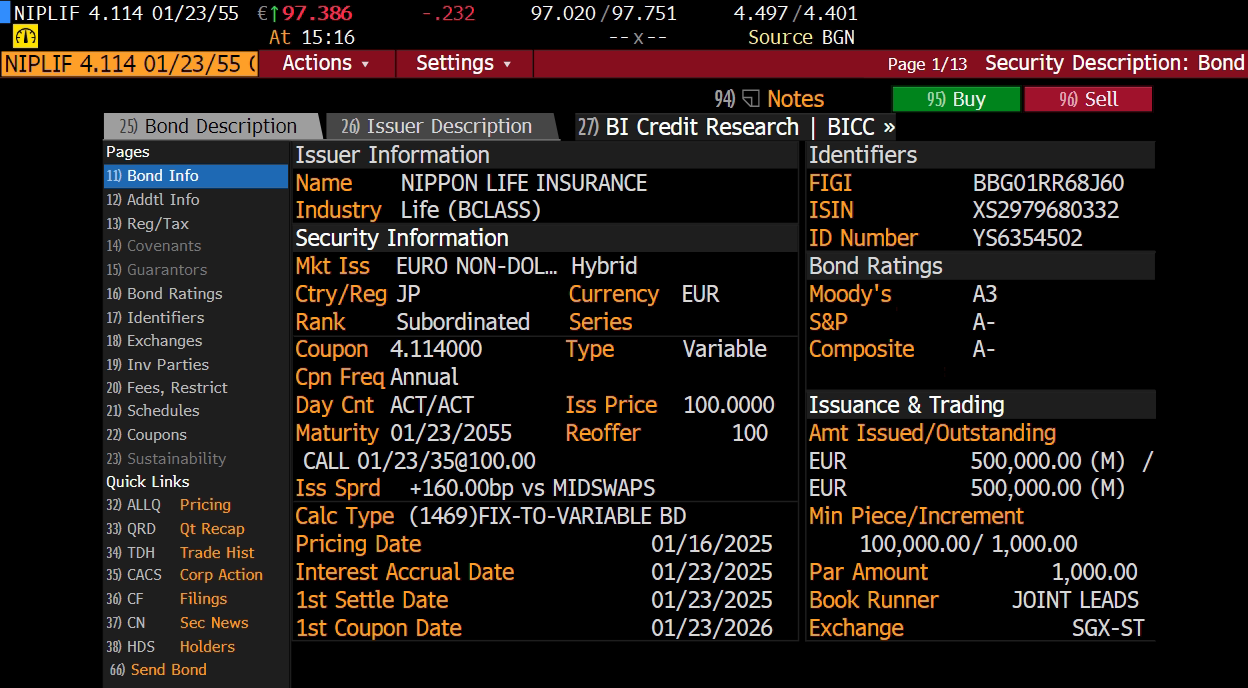The image size is (1248, 688).
Task: Click the bid/ask quote 97.020/97.751
Action: 603,13
